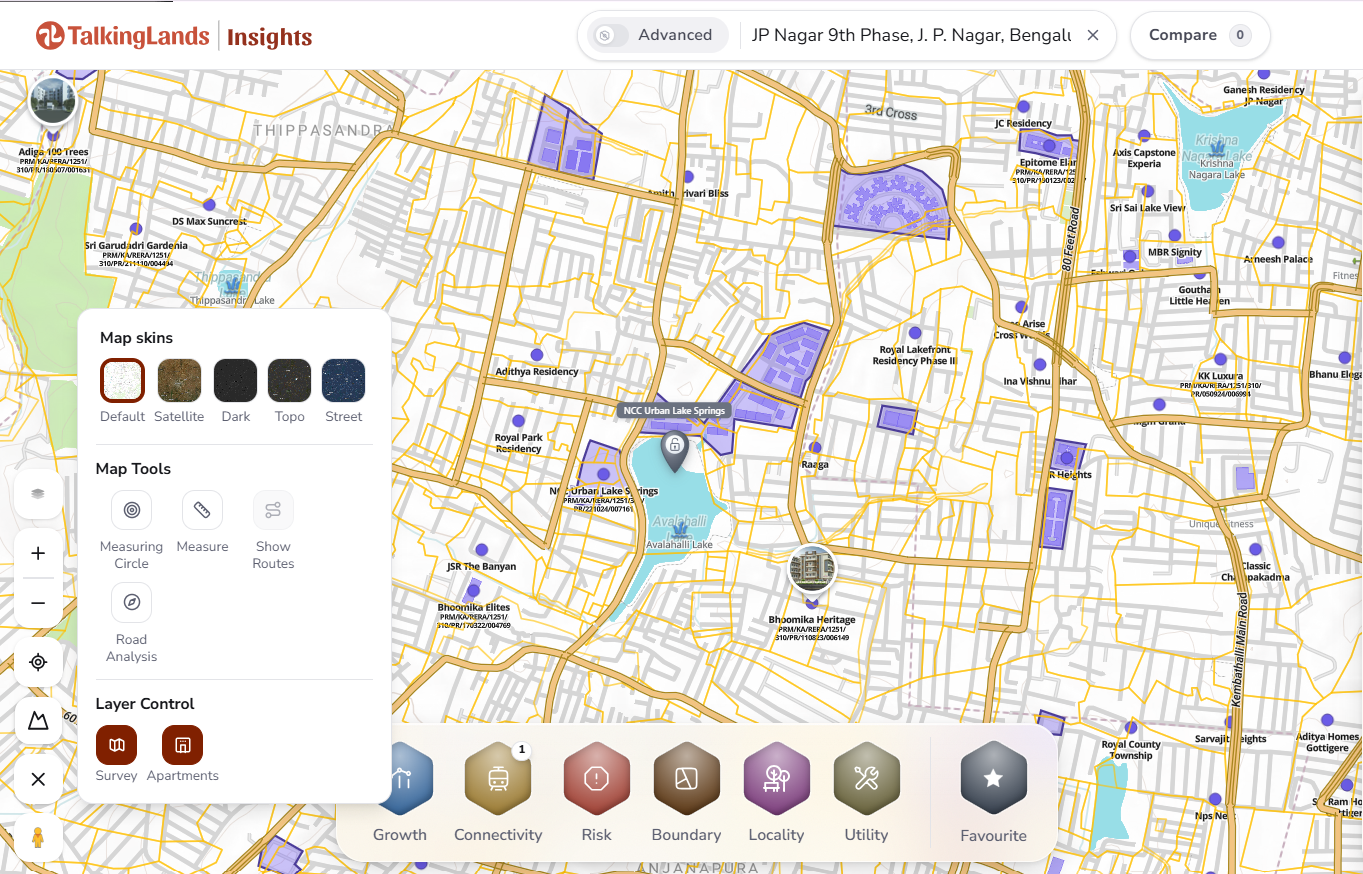Select the Dark map skin
Screen dimensions: 1363x874
click(236, 380)
